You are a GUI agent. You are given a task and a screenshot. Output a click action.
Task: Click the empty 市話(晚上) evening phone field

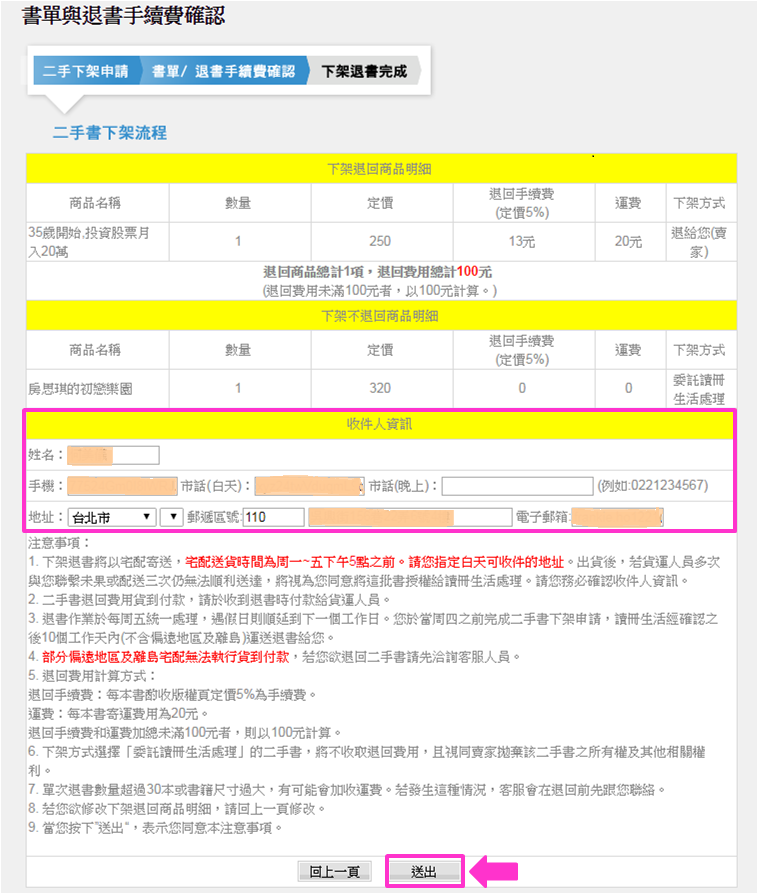516,487
